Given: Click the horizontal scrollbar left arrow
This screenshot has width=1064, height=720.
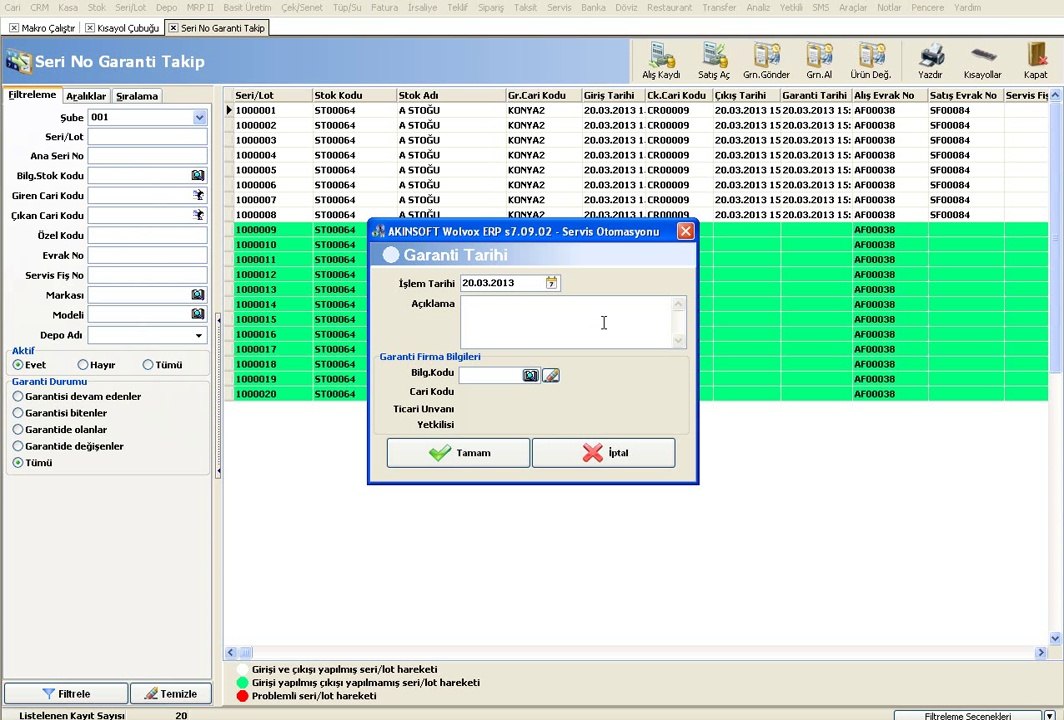Looking at the screenshot, I should [231, 652].
